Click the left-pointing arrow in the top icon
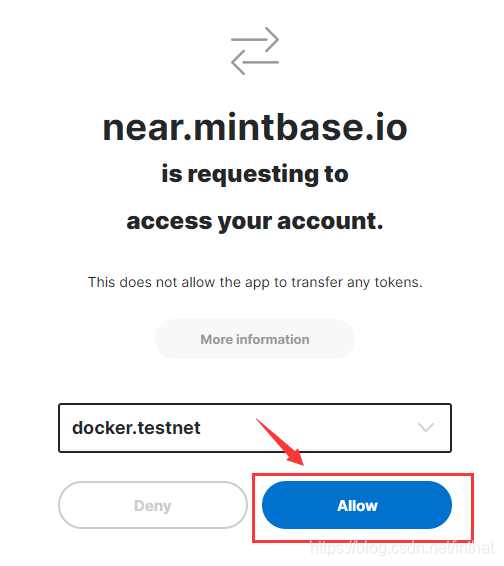Screen dimensions: 504x566 [255, 62]
